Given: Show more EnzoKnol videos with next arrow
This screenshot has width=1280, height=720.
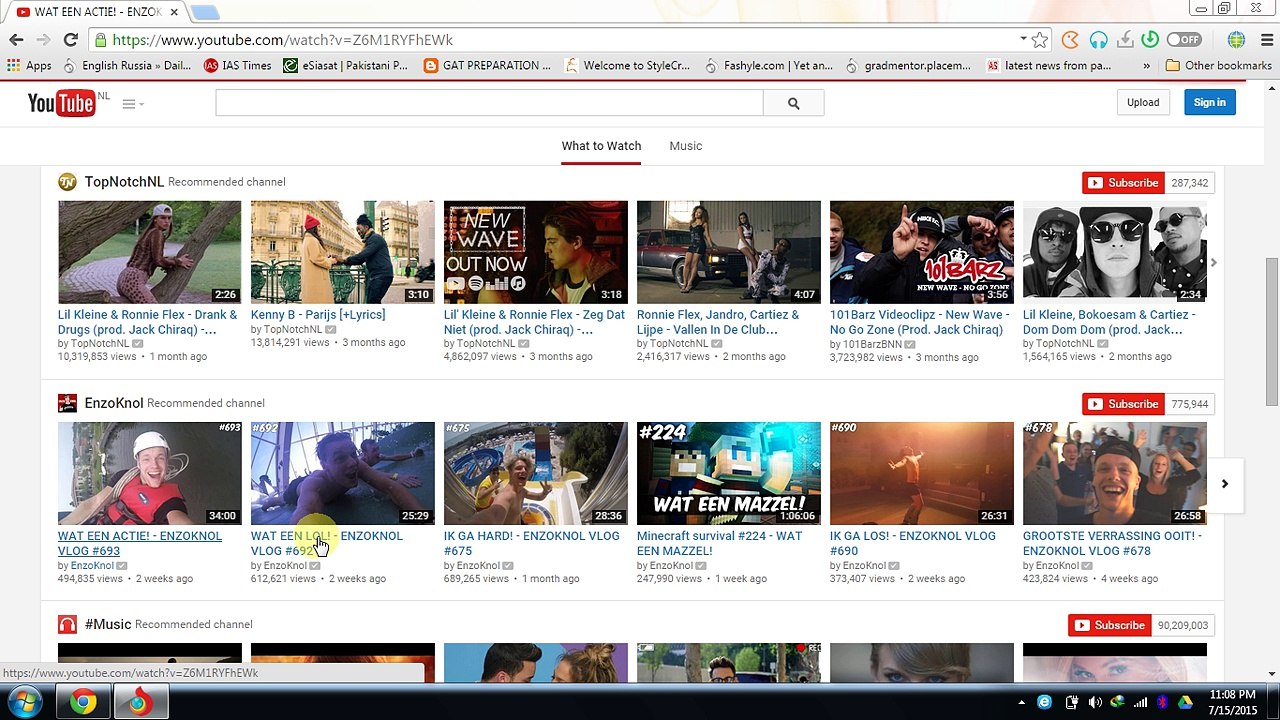Looking at the screenshot, I should 1224,484.
